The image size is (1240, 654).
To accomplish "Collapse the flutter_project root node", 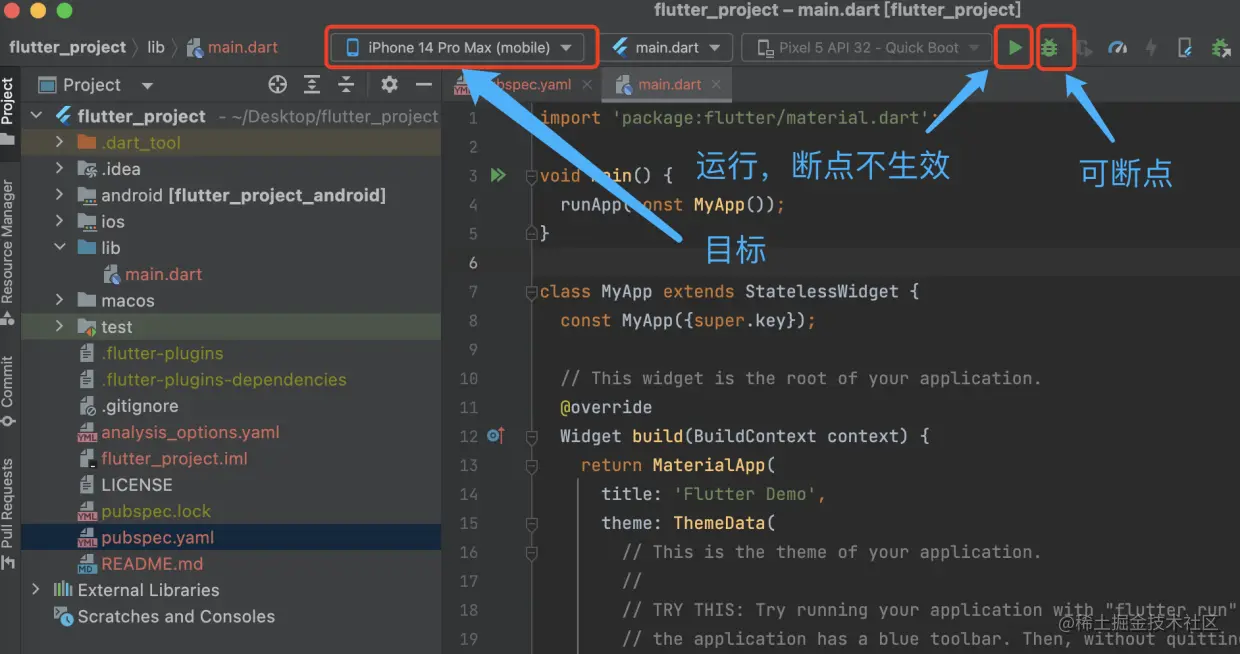I will 37,116.
